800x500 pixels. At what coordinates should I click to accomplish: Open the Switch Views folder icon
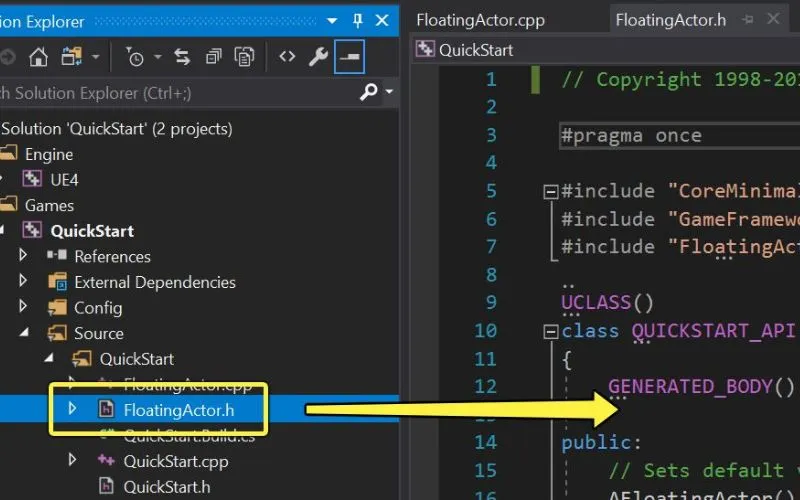[x=71, y=57]
